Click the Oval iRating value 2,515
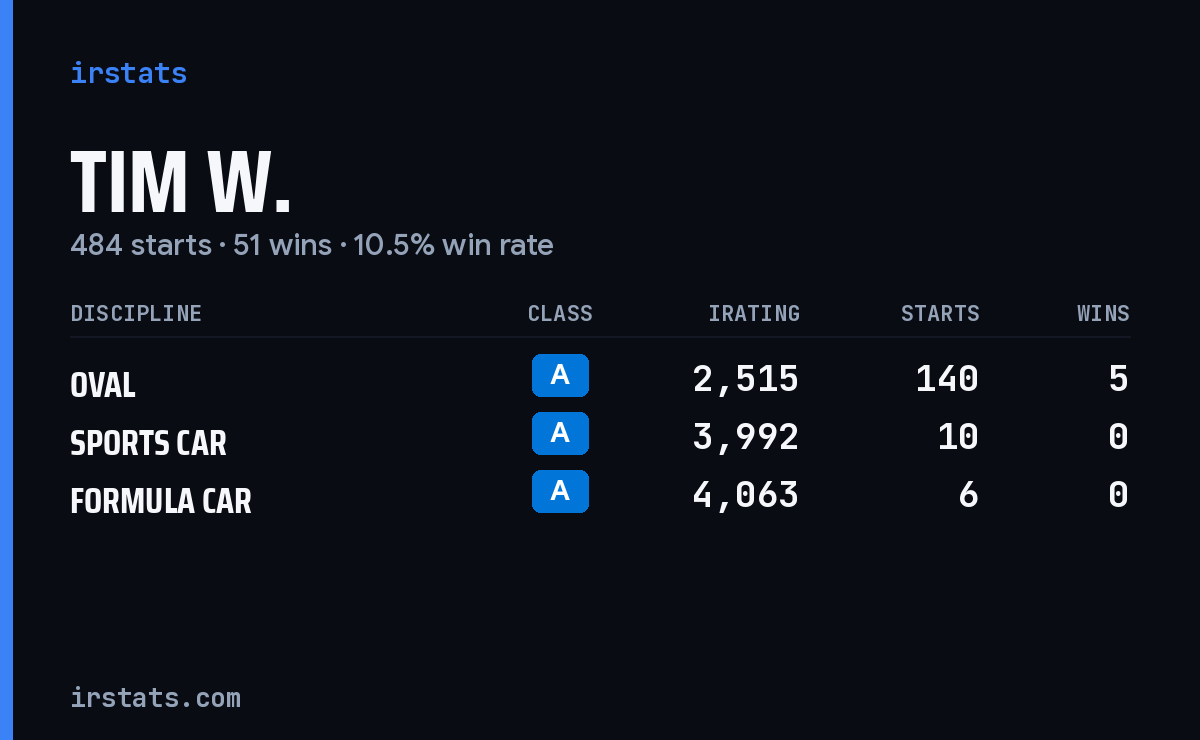Image resolution: width=1200 pixels, height=740 pixels. (x=746, y=379)
